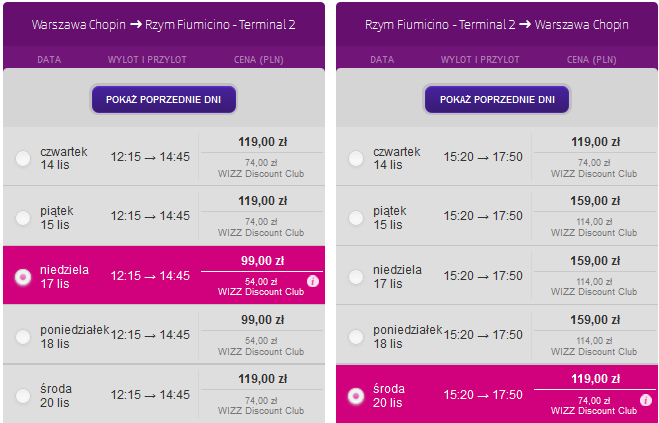The height and width of the screenshot is (423, 659).
Task: Show previous days for Warszawa to Rzym
Action: 163,100
